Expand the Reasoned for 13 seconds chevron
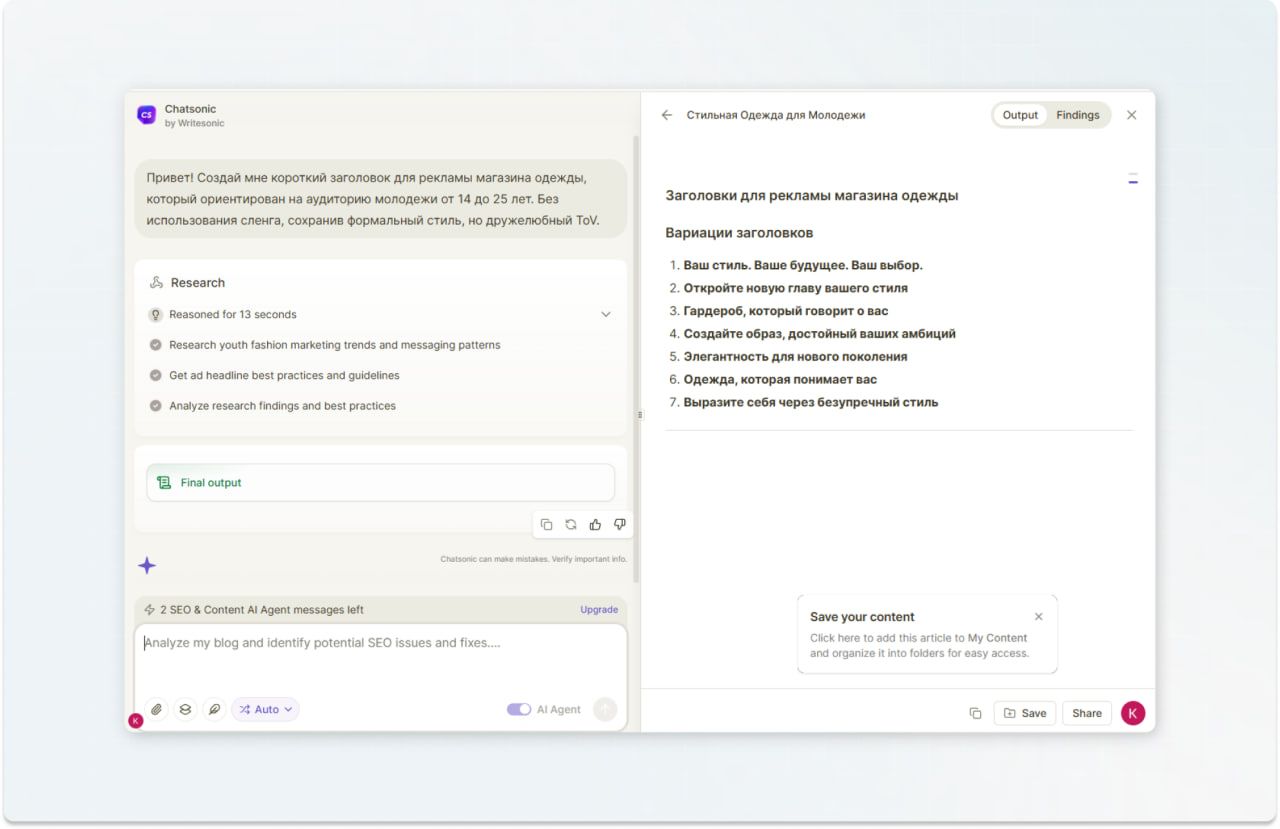Viewport: 1280px width, 829px height. click(x=605, y=314)
